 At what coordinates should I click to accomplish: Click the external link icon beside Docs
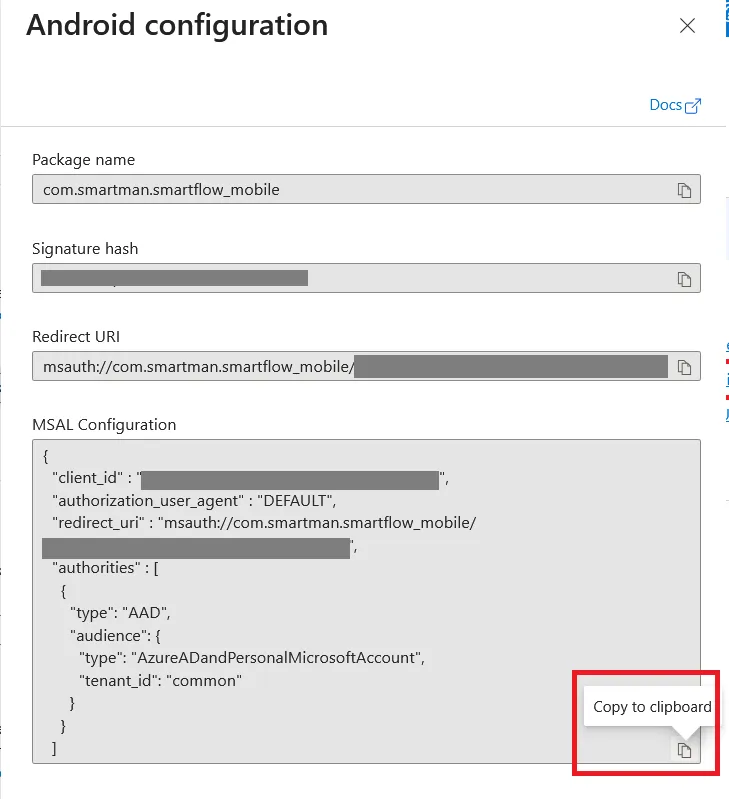693,106
